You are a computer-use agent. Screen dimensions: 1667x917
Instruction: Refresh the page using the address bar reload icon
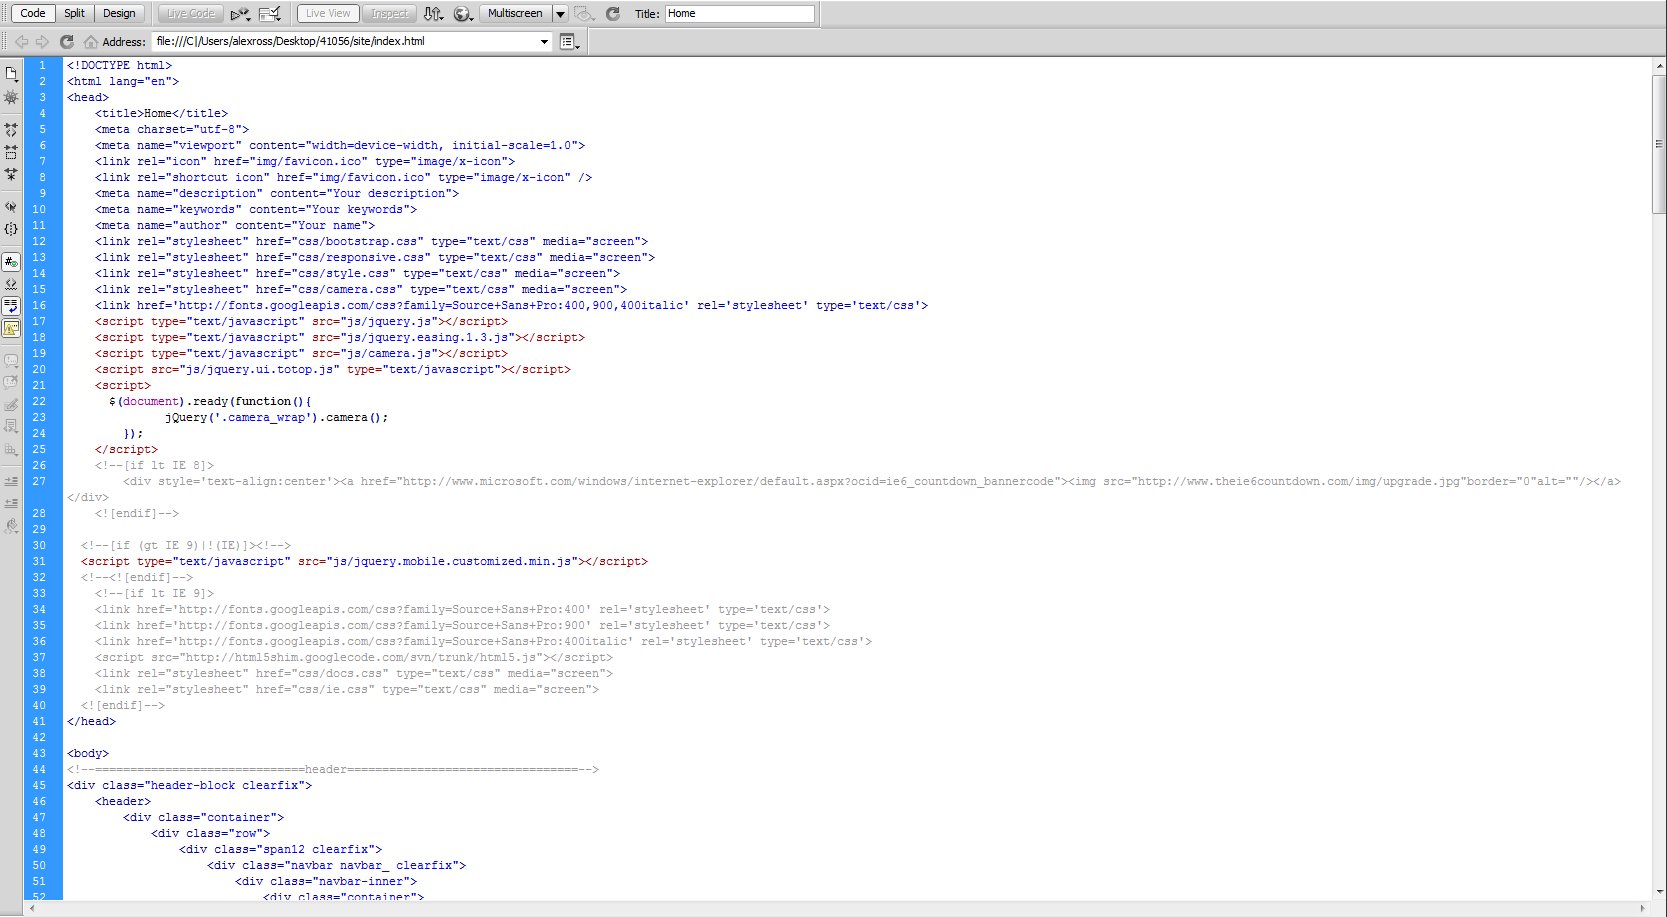tap(67, 42)
